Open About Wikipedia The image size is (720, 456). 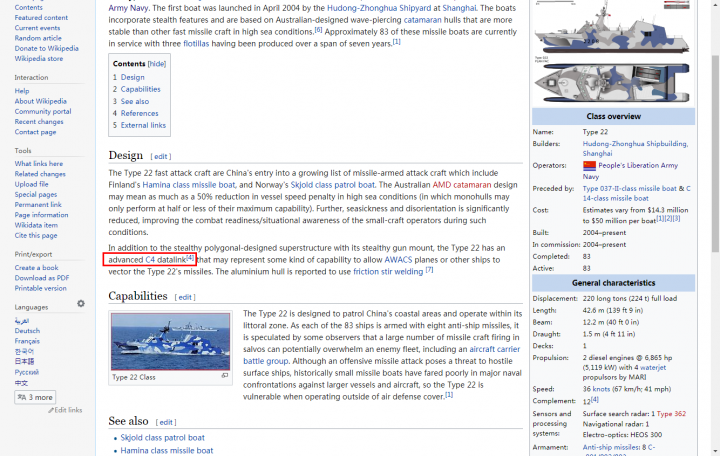point(40,101)
